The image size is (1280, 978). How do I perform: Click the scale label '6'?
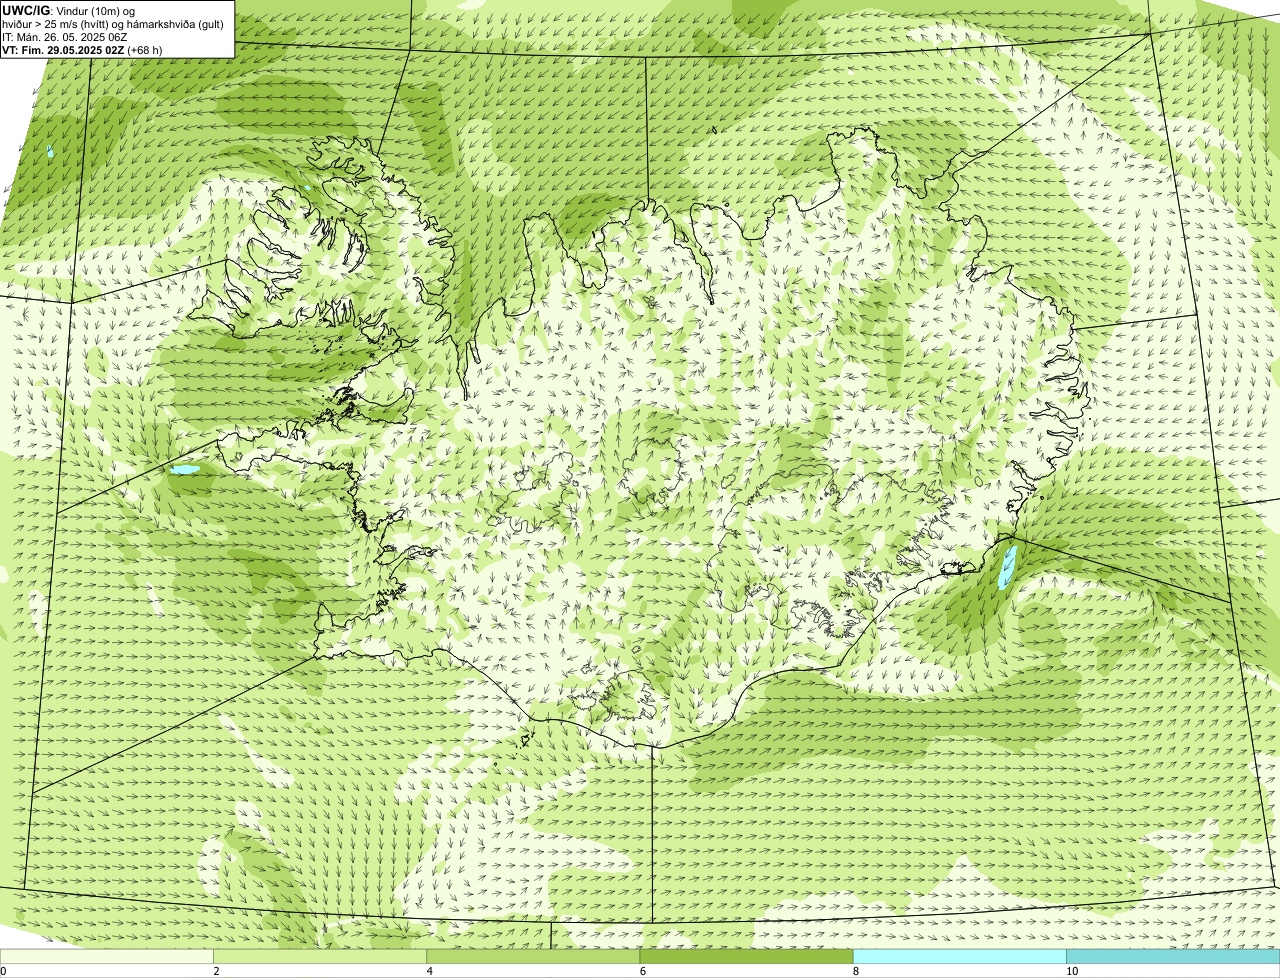coord(643,971)
